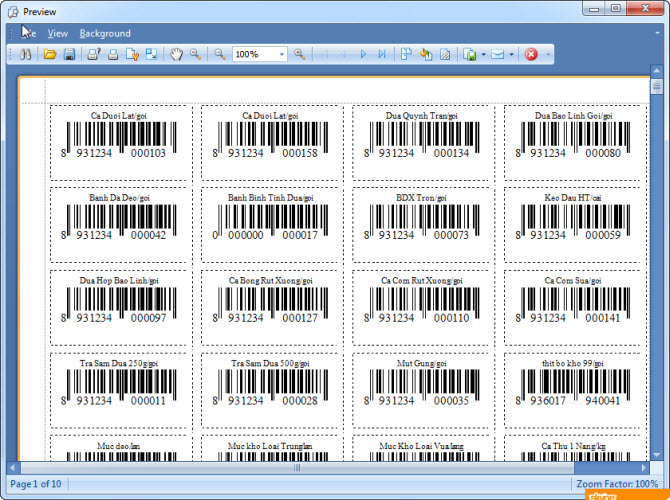
Task: Click the Watermark icon in the toolbar
Action: (x=445, y=54)
